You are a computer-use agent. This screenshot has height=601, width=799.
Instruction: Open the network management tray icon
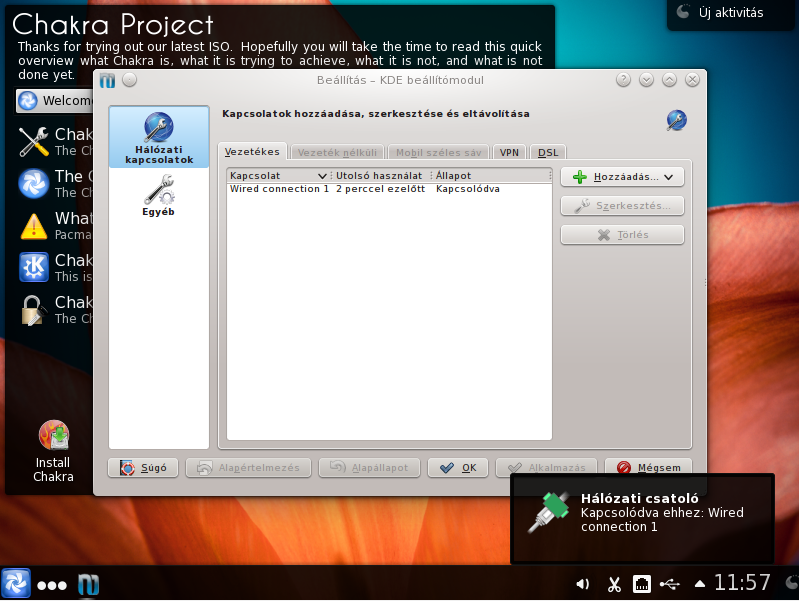[x=642, y=584]
